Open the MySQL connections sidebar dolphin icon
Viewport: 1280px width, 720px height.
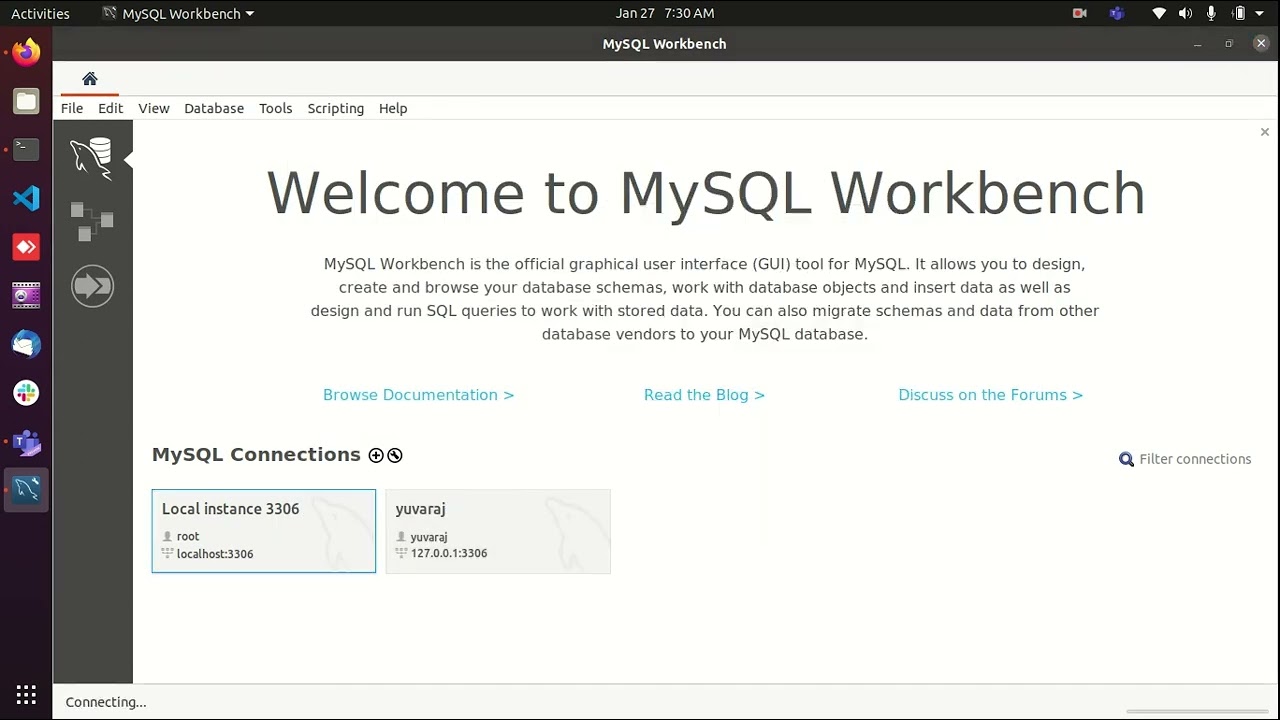(91, 158)
